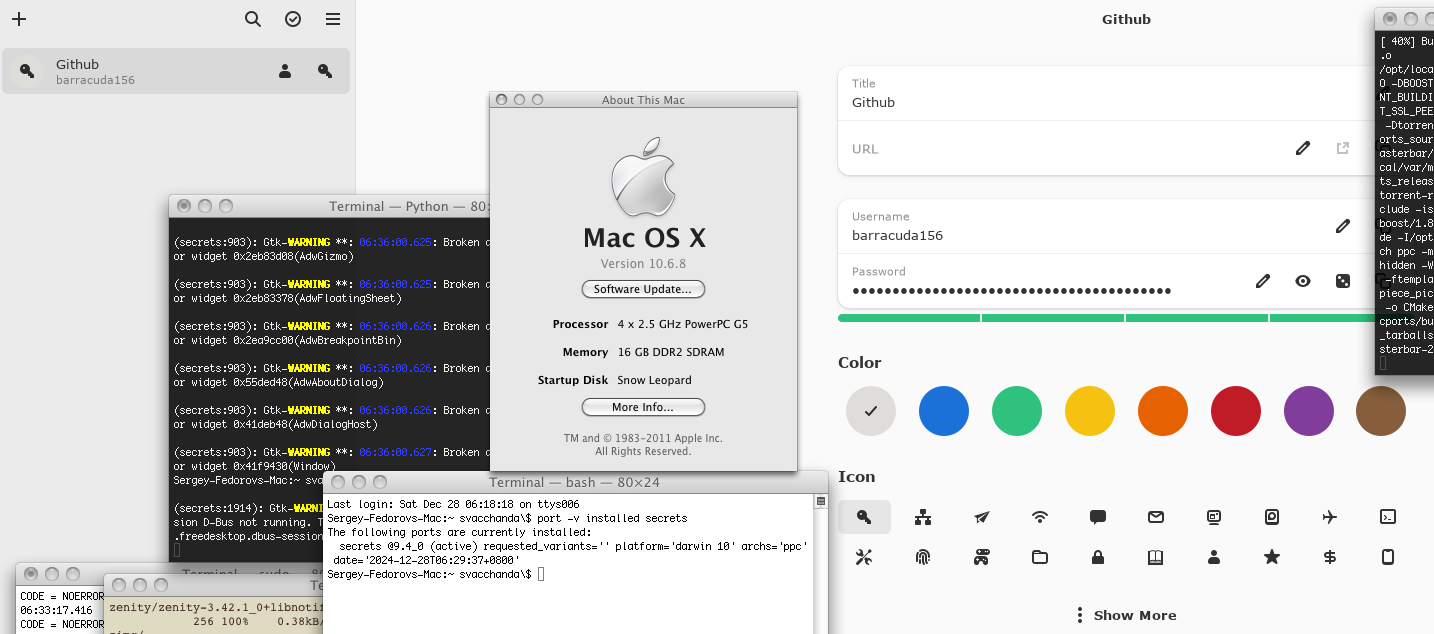This screenshot has height=634, width=1434.
Task: Select the Github entry in the sidebar list
Action: 176,71
